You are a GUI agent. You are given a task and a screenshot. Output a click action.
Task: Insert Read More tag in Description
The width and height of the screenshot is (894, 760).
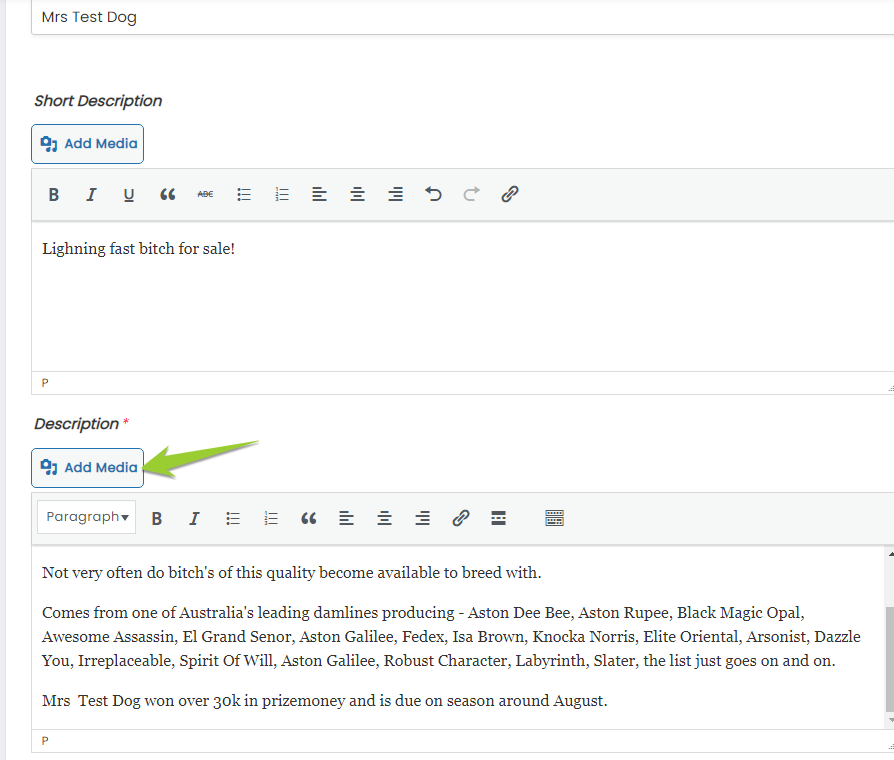click(x=498, y=518)
